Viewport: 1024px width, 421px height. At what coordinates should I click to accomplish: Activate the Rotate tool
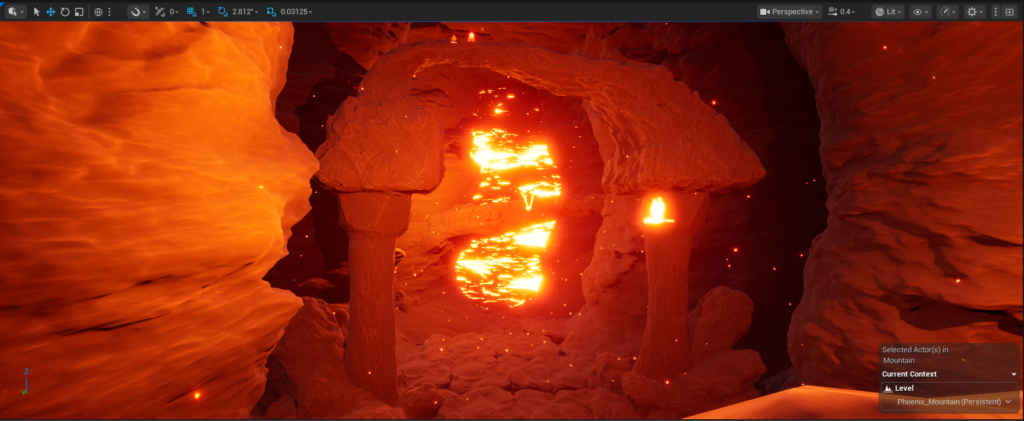click(x=64, y=12)
